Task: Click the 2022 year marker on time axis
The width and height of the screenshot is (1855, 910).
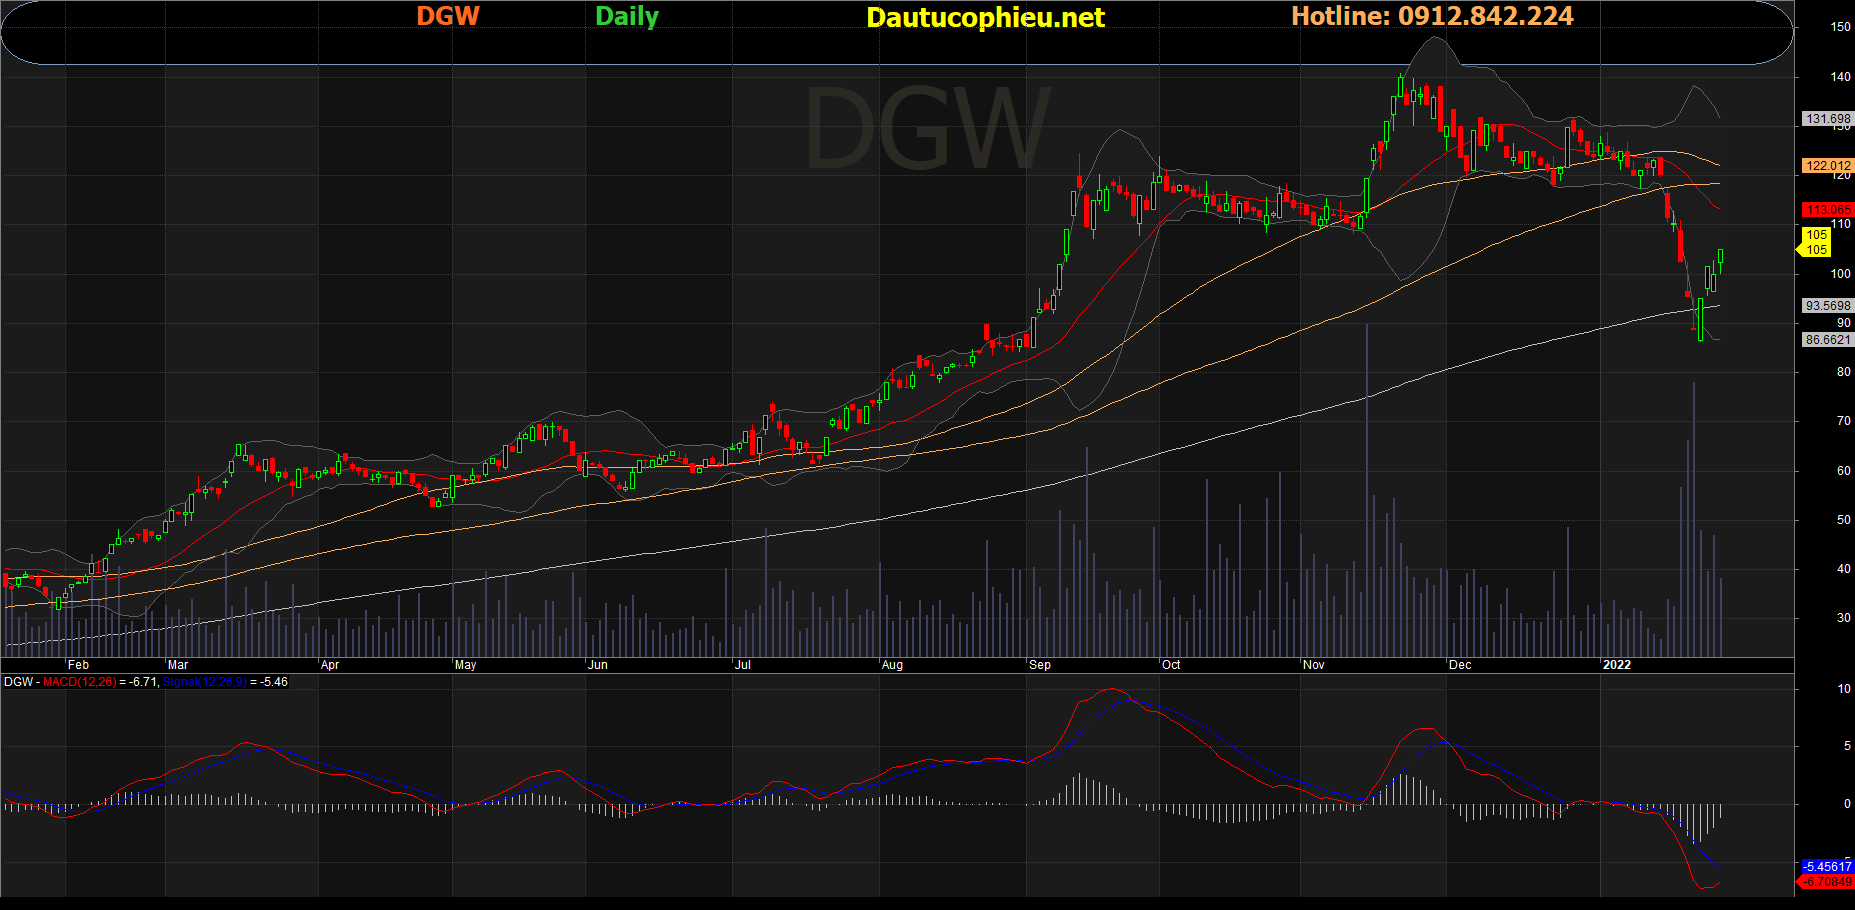Action: (x=1616, y=665)
